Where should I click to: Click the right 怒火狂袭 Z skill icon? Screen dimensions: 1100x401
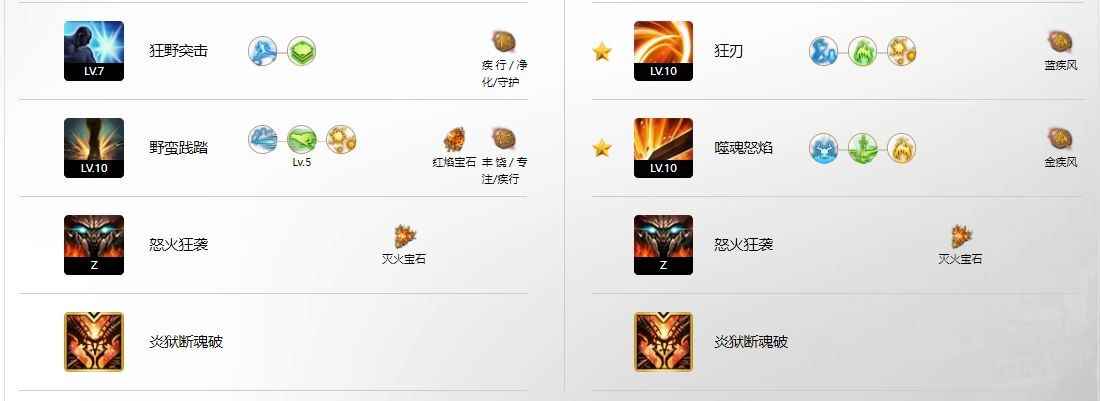664,245
